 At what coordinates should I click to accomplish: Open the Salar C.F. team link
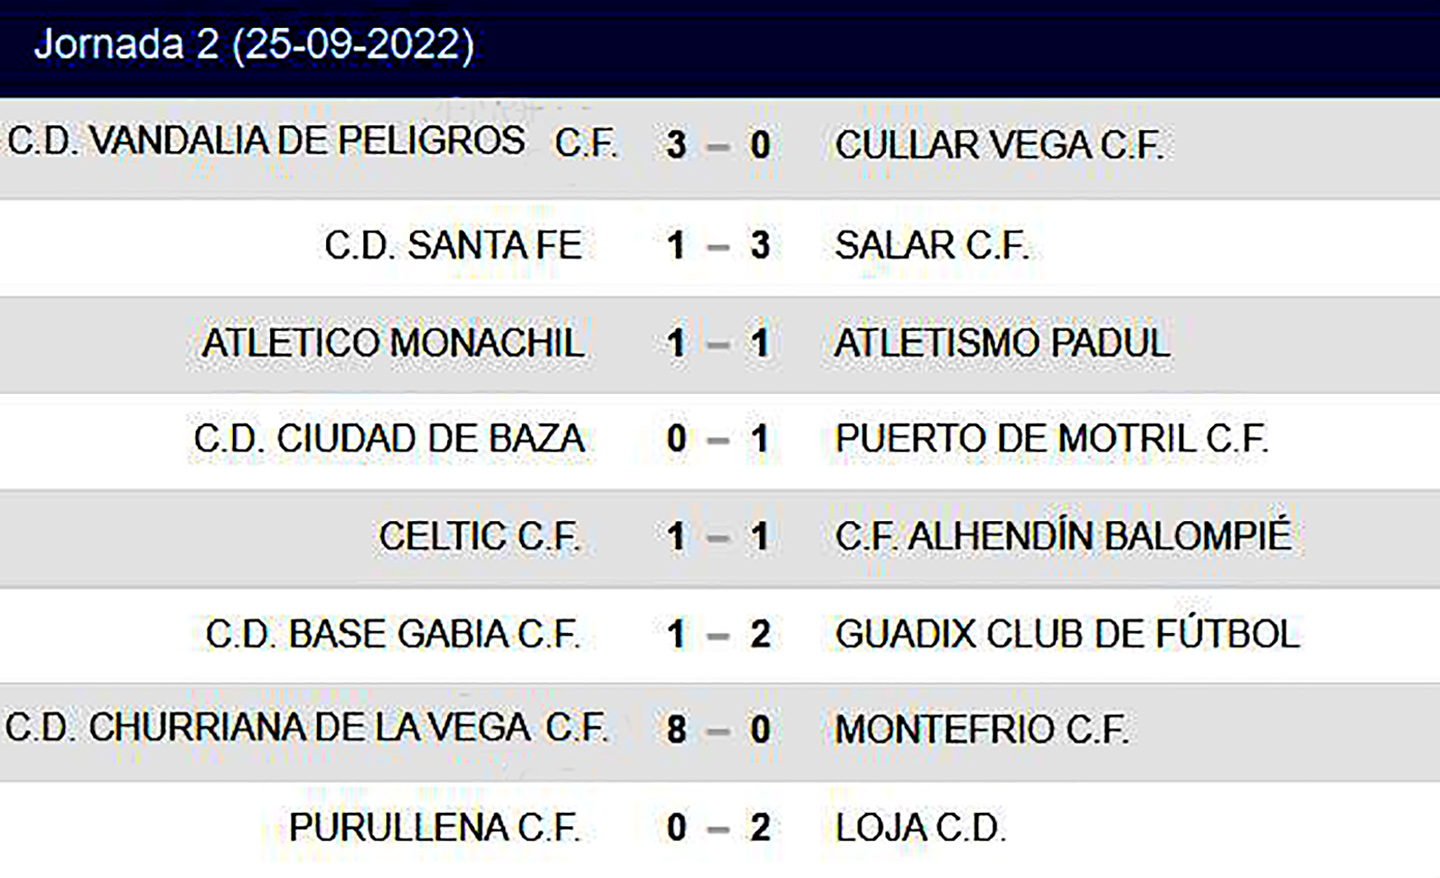(931, 246)
